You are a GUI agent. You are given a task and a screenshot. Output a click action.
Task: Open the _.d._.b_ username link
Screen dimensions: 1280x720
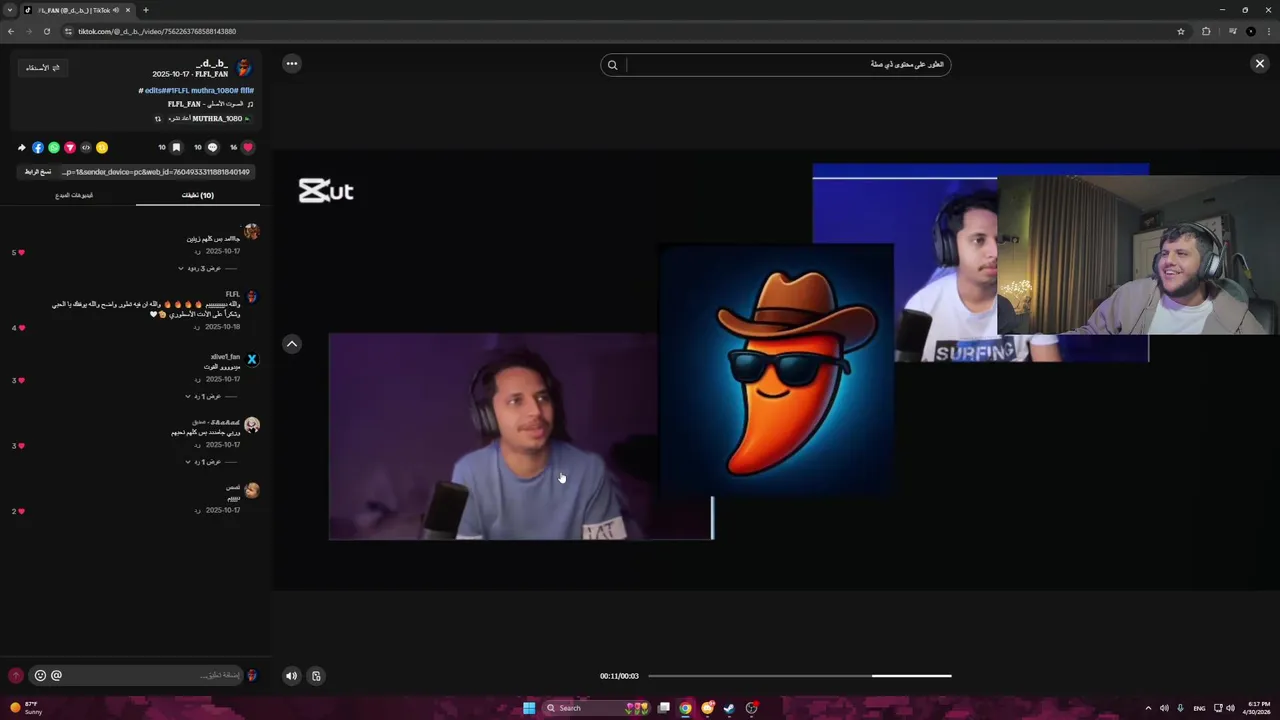tap(212, 63)
